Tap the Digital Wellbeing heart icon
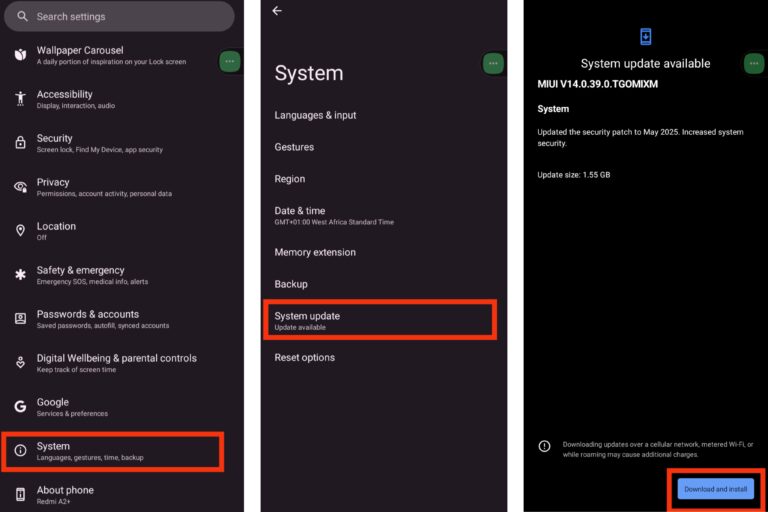Screen dimensions: 768x512 pos(20,362)
